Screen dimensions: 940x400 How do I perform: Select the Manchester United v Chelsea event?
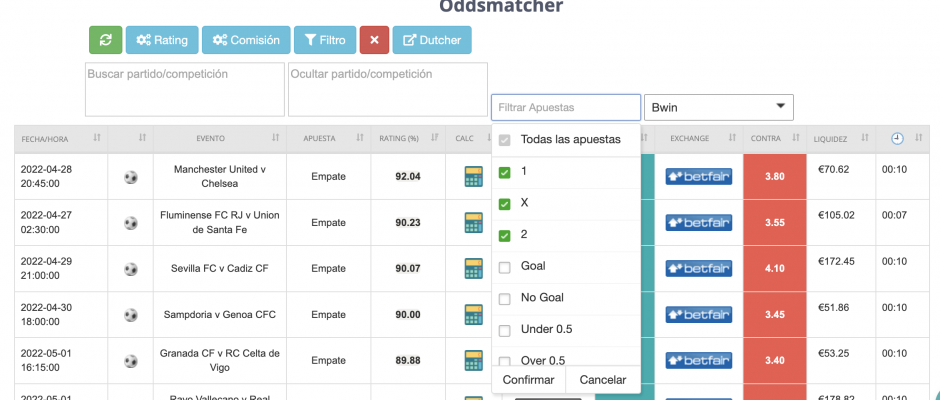[220, 177]
